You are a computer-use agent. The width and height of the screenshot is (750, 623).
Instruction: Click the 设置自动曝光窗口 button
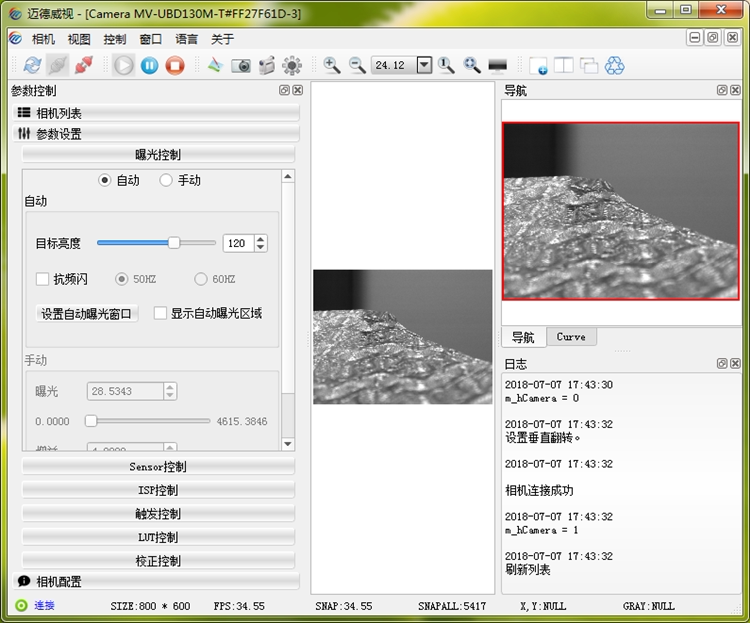(87, 314)
